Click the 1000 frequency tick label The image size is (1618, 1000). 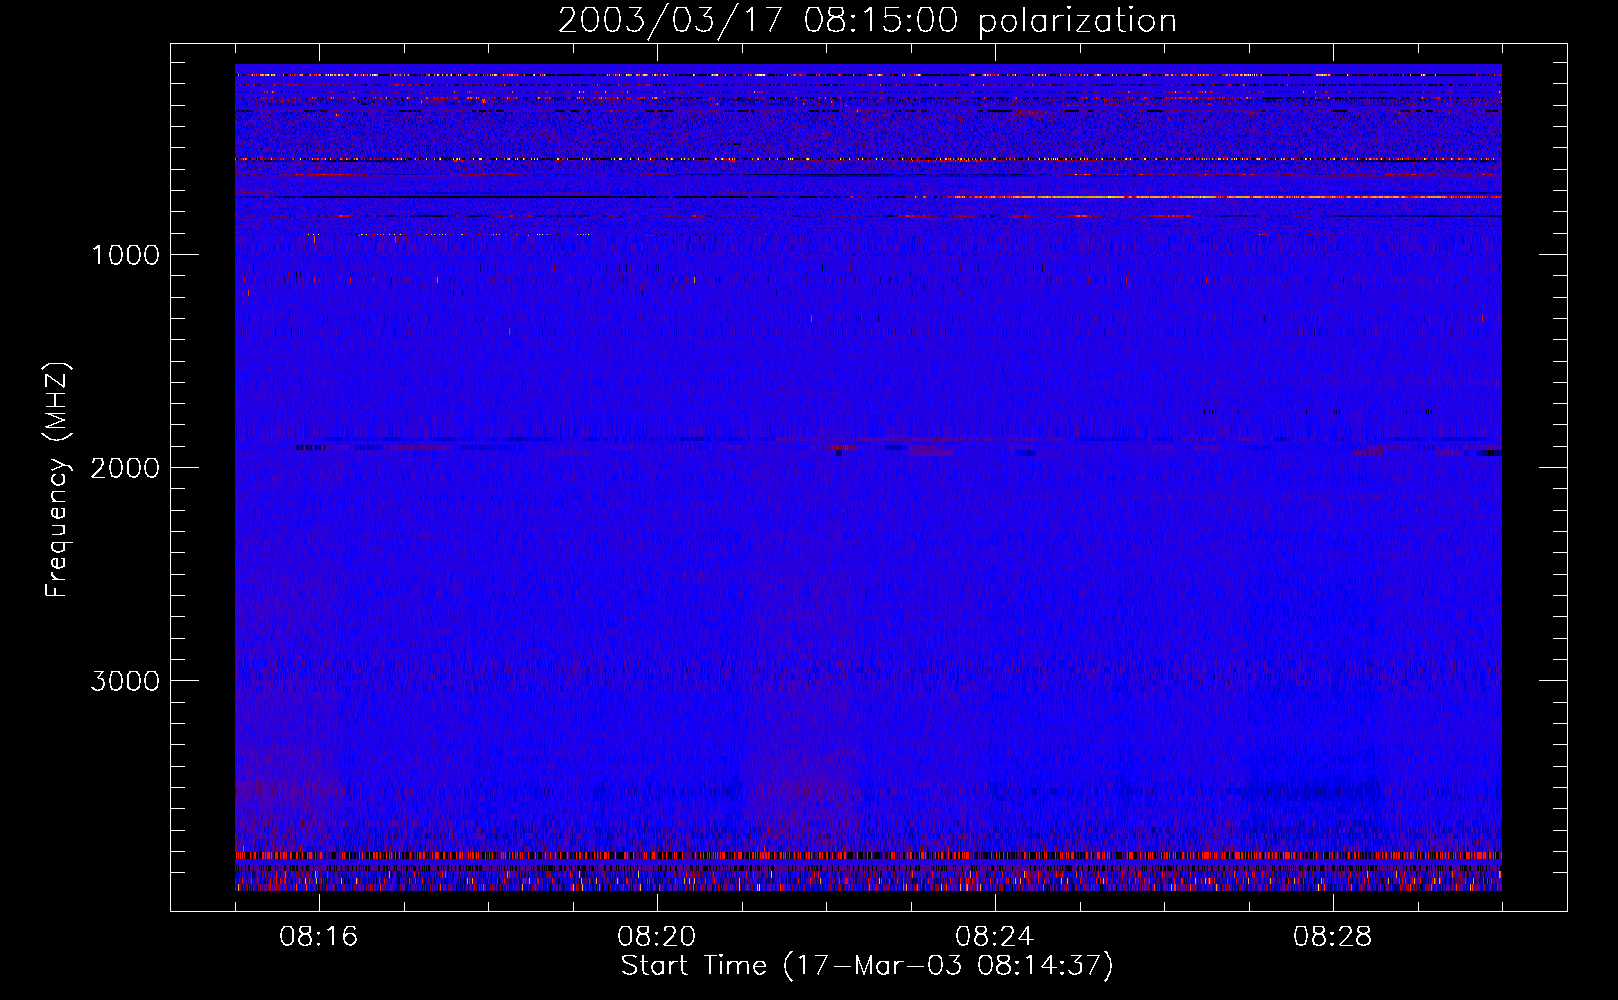click(x=125, y=255)
